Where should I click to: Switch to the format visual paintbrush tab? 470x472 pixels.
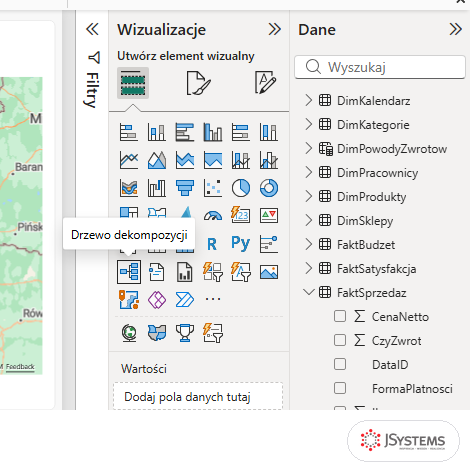tap(198, 83)
